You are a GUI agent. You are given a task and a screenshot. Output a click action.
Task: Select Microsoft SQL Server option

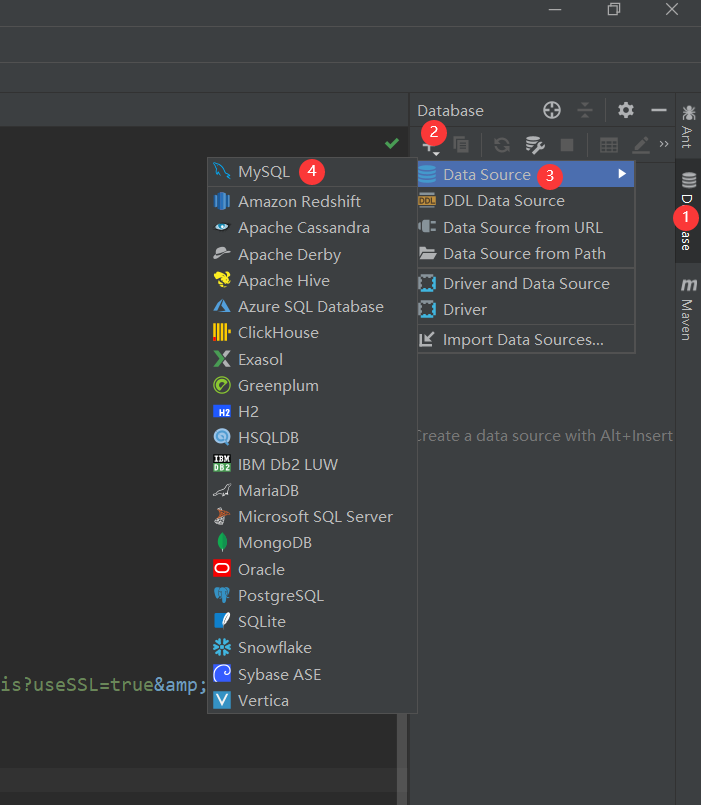312,516
